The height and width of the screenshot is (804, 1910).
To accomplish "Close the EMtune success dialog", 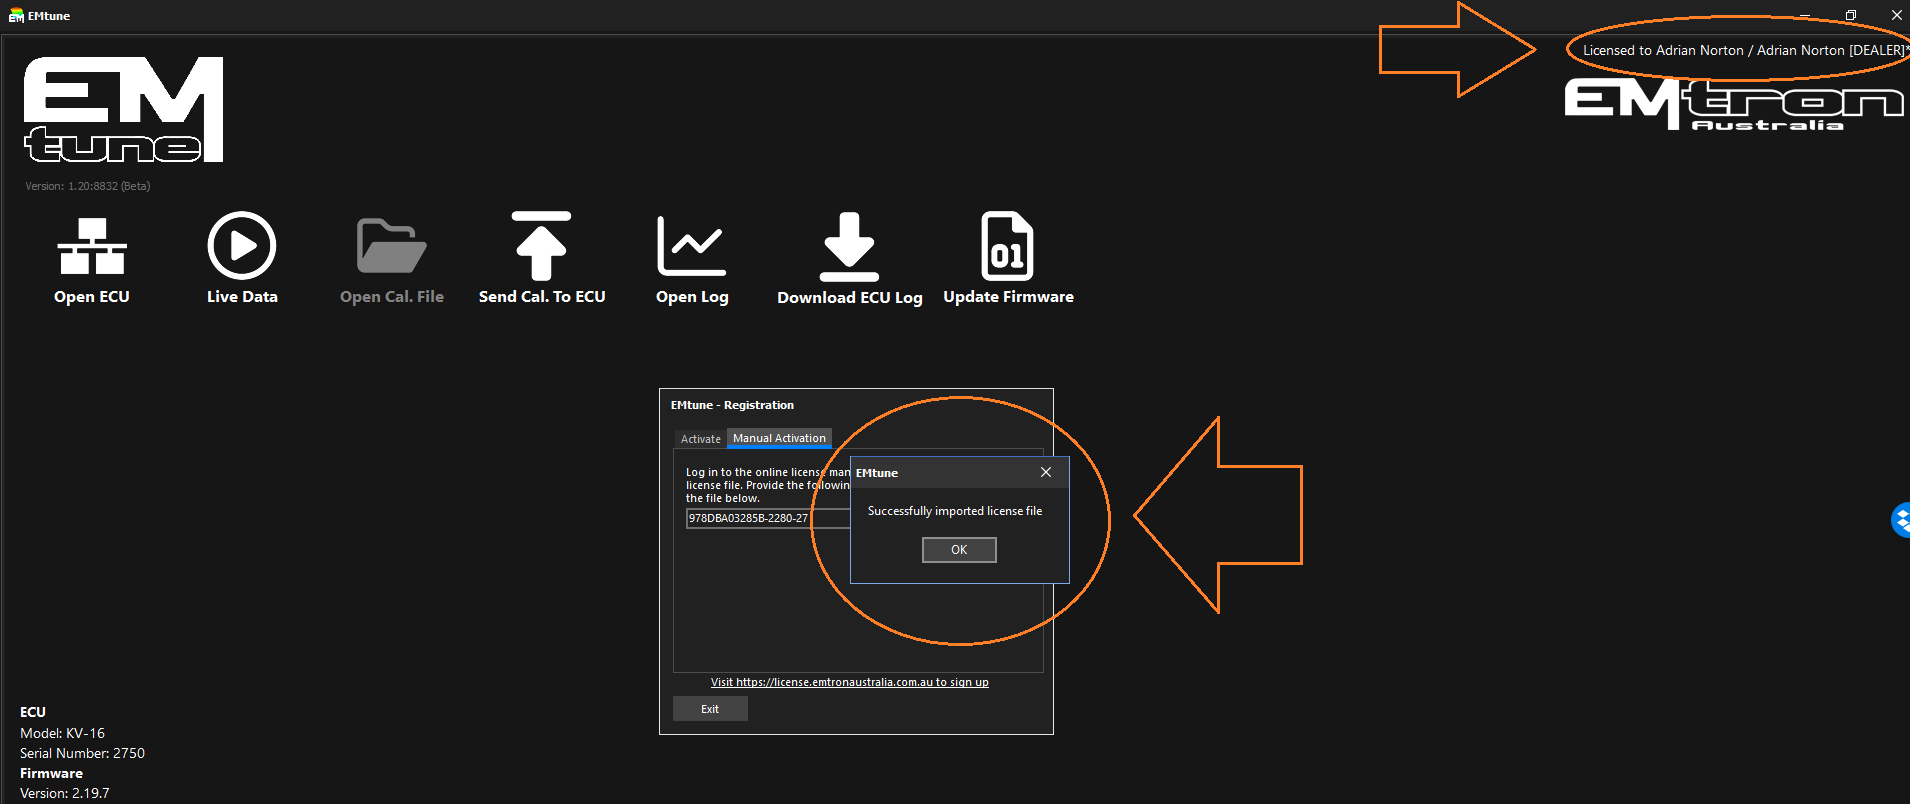I will (x=1046, y=472).
